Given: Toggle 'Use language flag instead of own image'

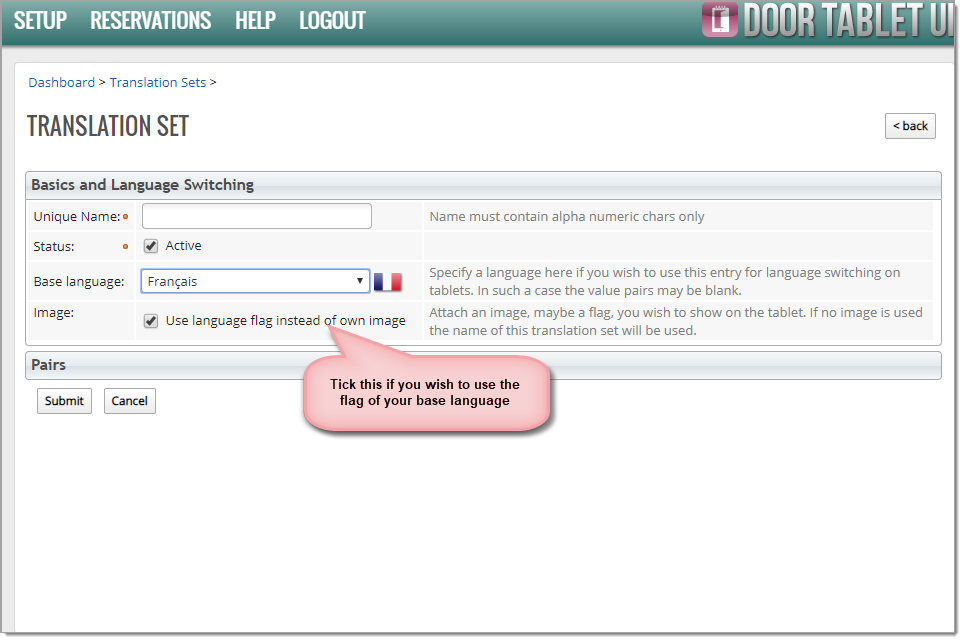Looking at the screenshot, I should click(x=151, y=321).
